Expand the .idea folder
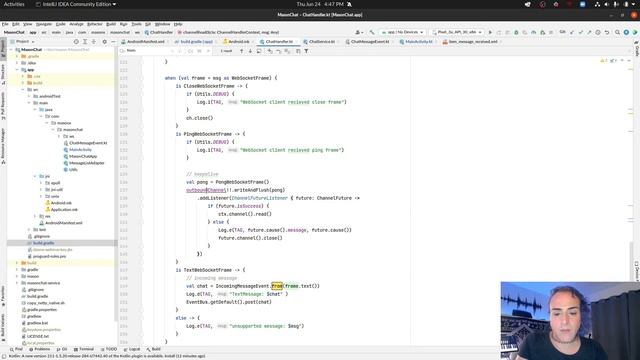Image resolution: width=640 pixels, height=360 pixels. 17,63
